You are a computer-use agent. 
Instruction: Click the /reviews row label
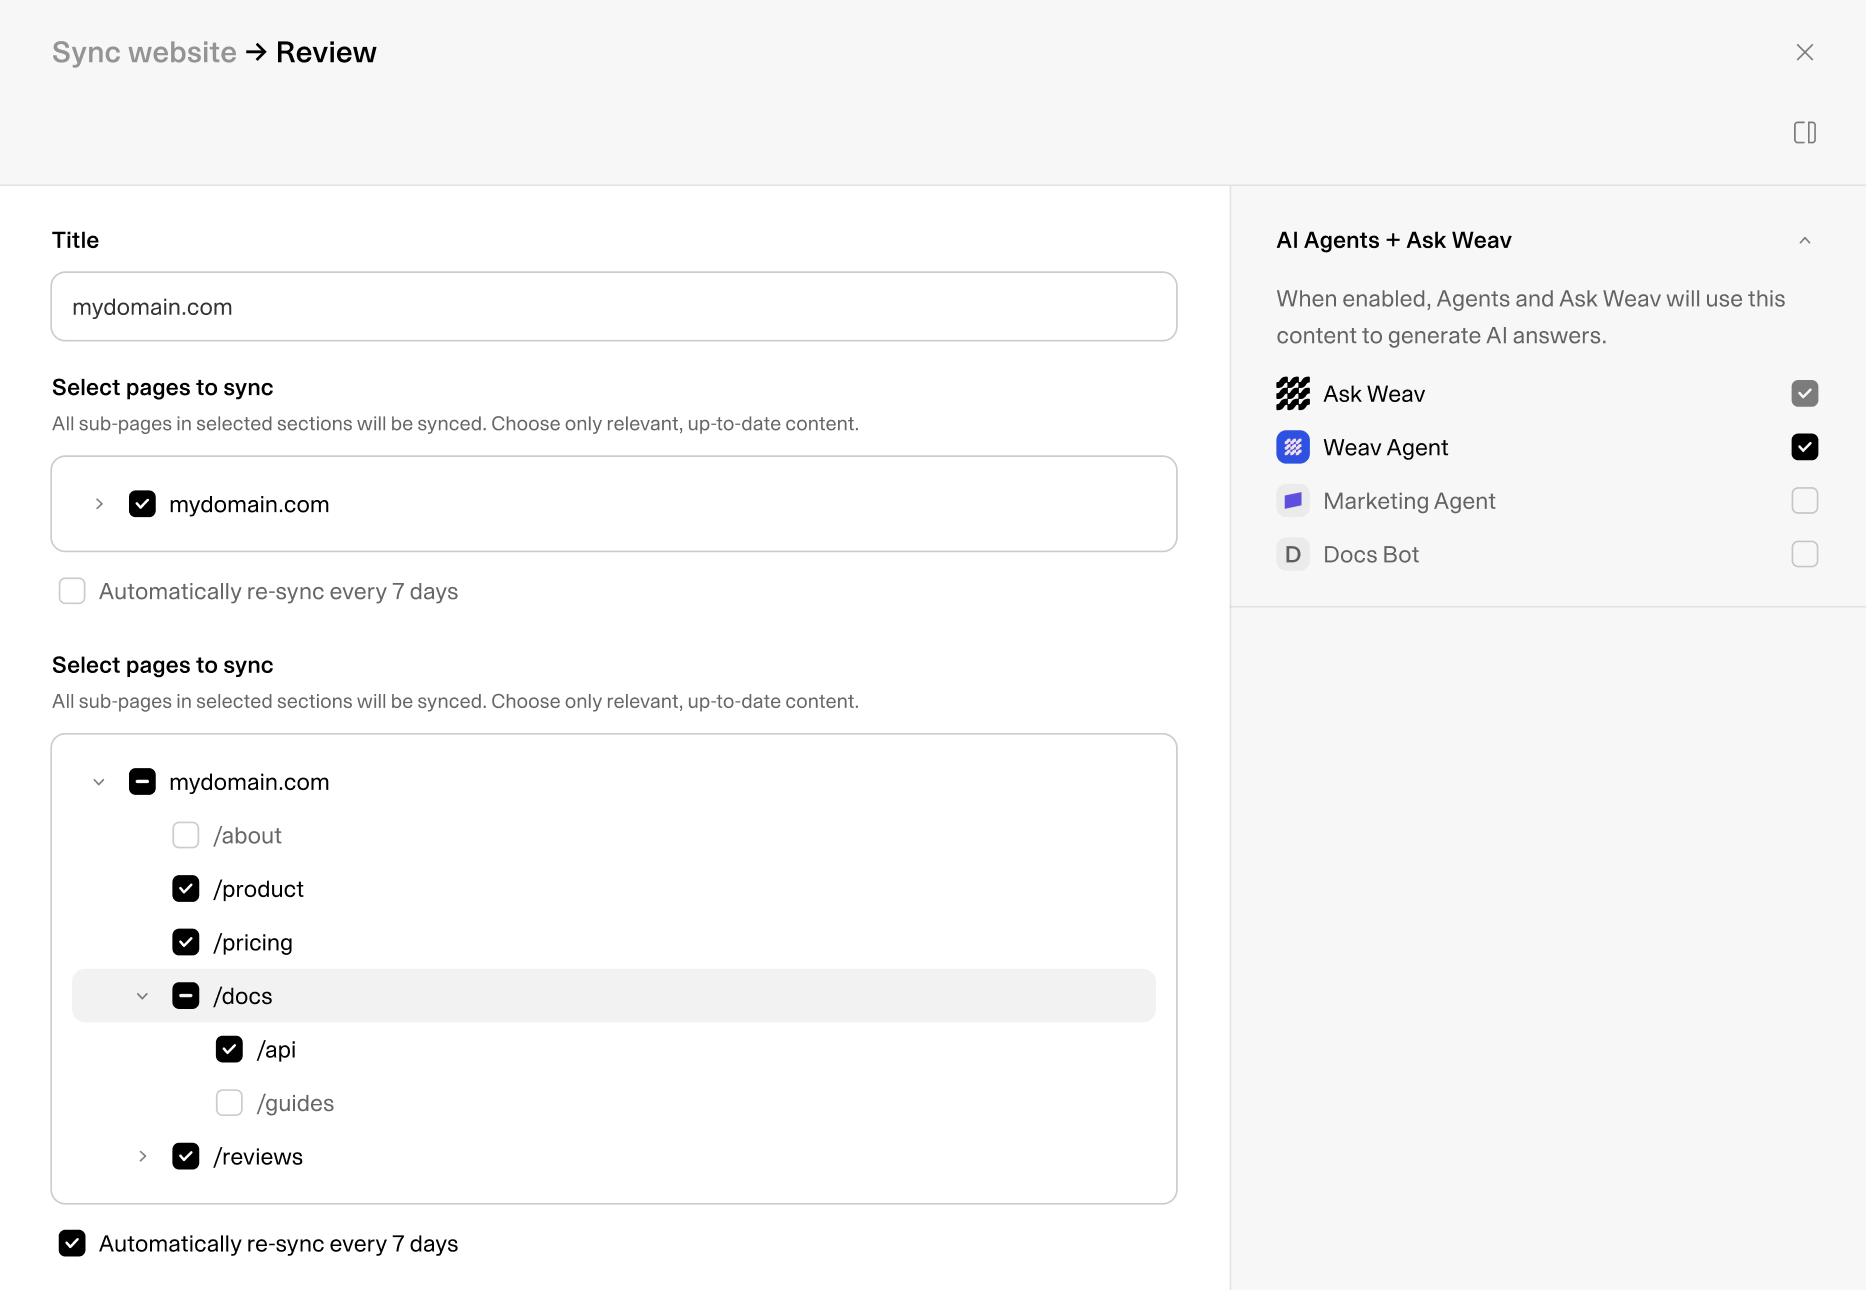(x=258, y=1156)
